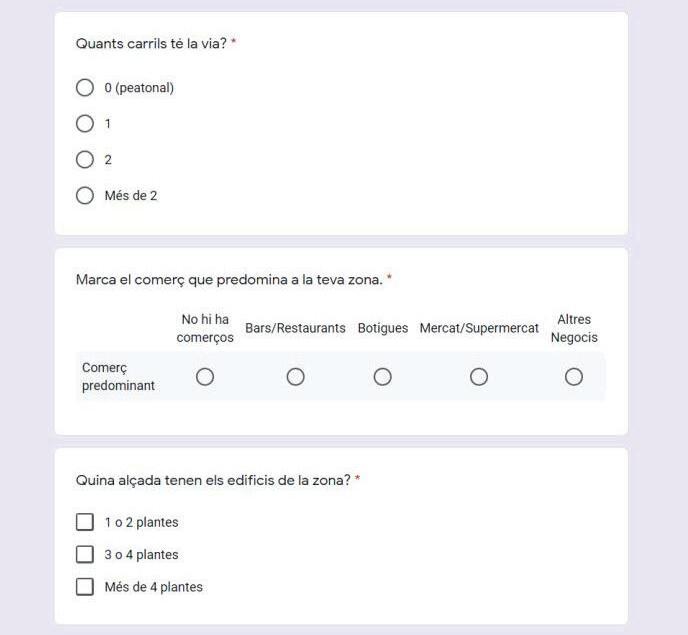
Task: Select 'No hi ha comerços' grid radio
Action: tap(205, 377)
